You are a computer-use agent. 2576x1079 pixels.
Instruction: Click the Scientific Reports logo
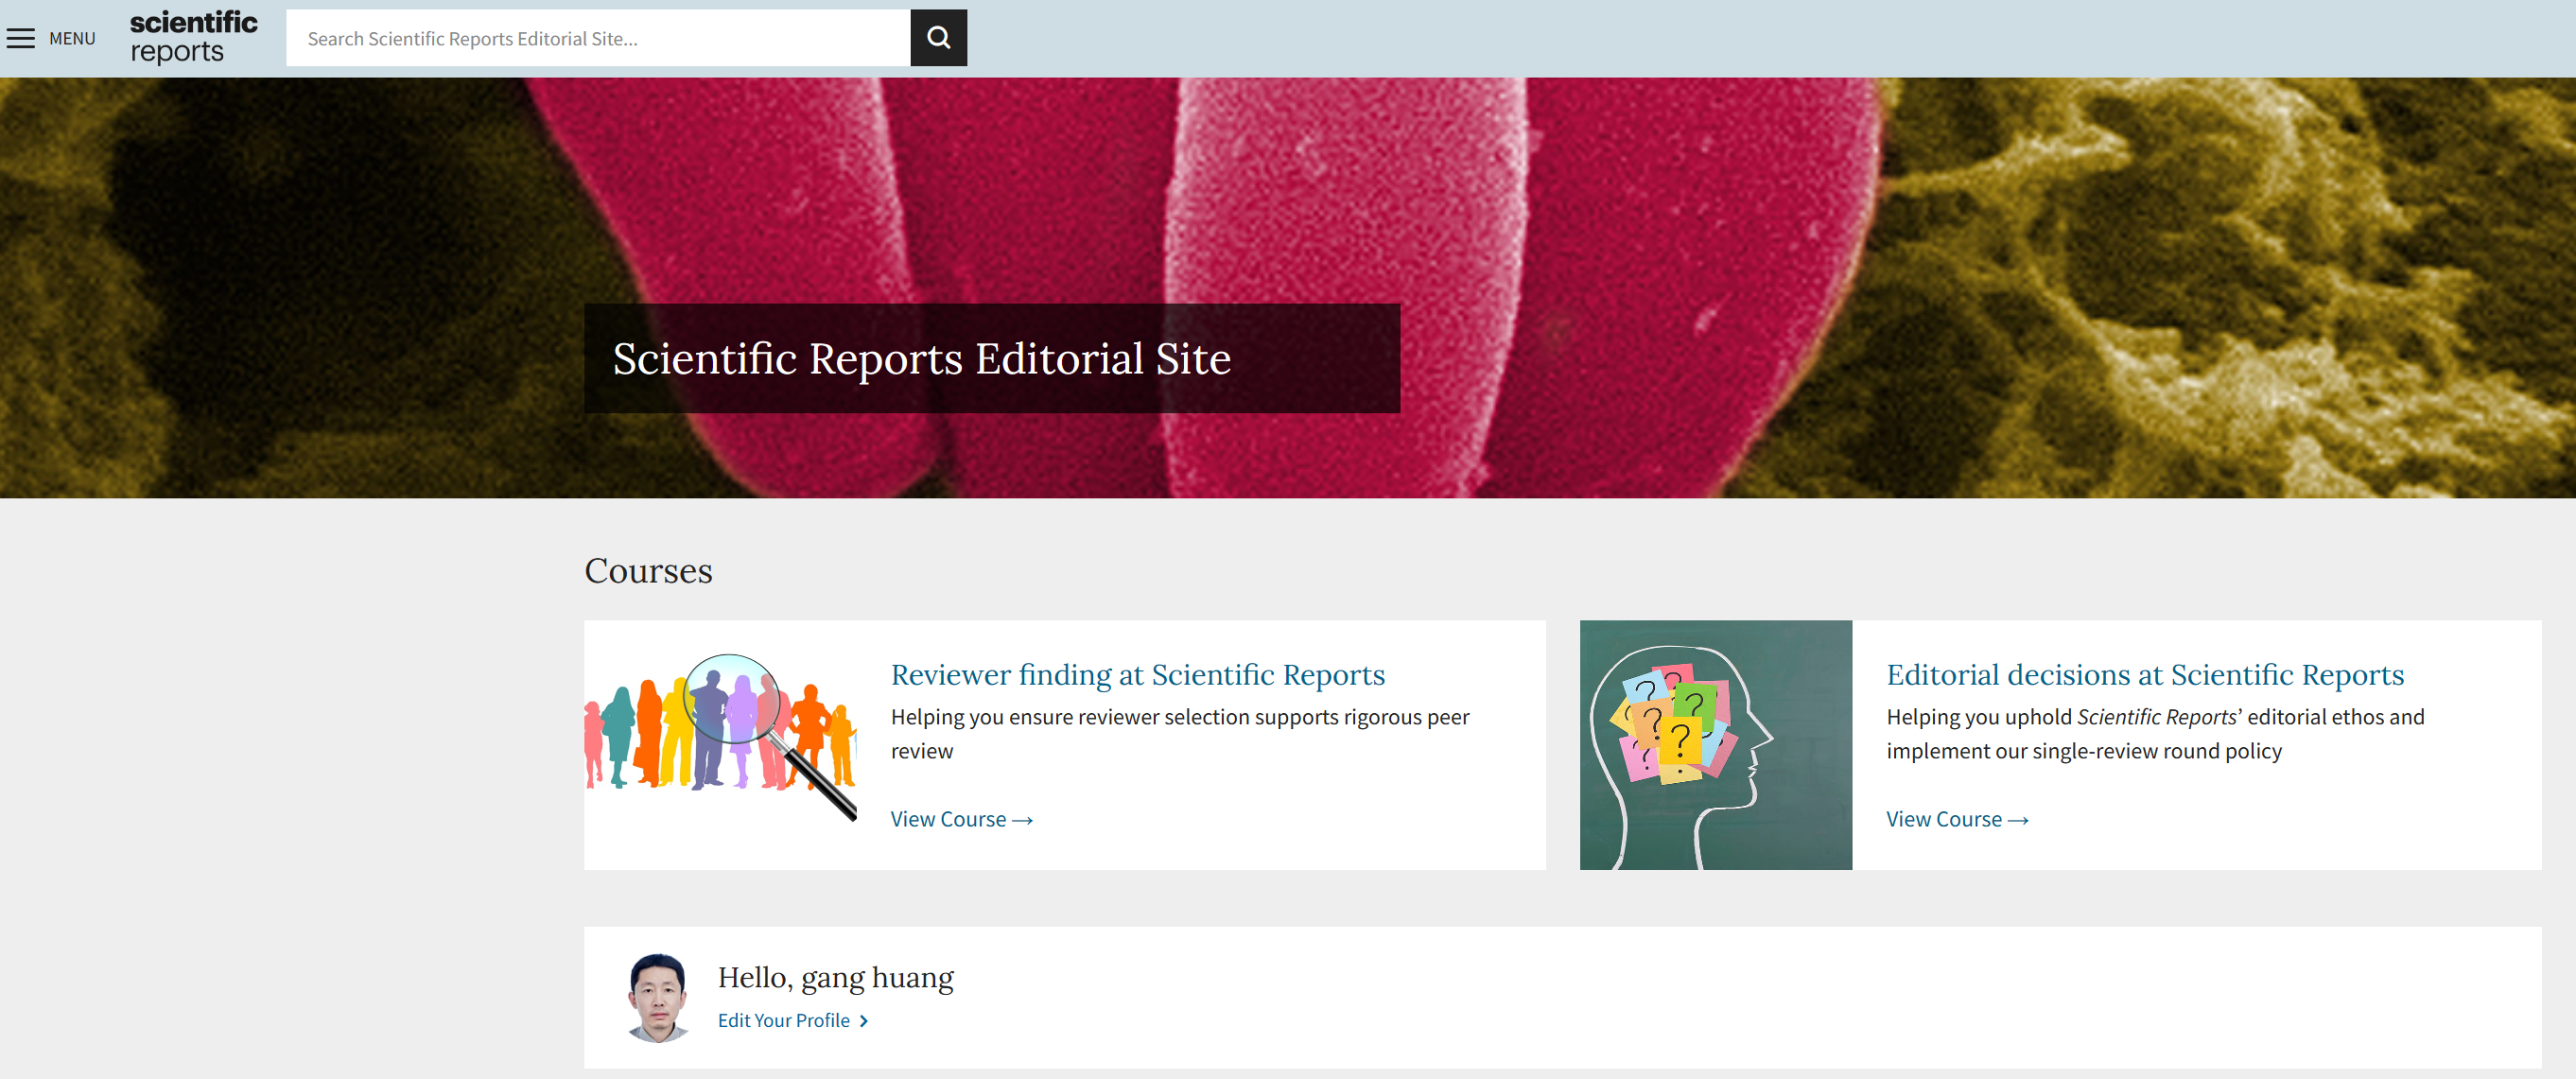pyautogui.click(x=193, y=38)
